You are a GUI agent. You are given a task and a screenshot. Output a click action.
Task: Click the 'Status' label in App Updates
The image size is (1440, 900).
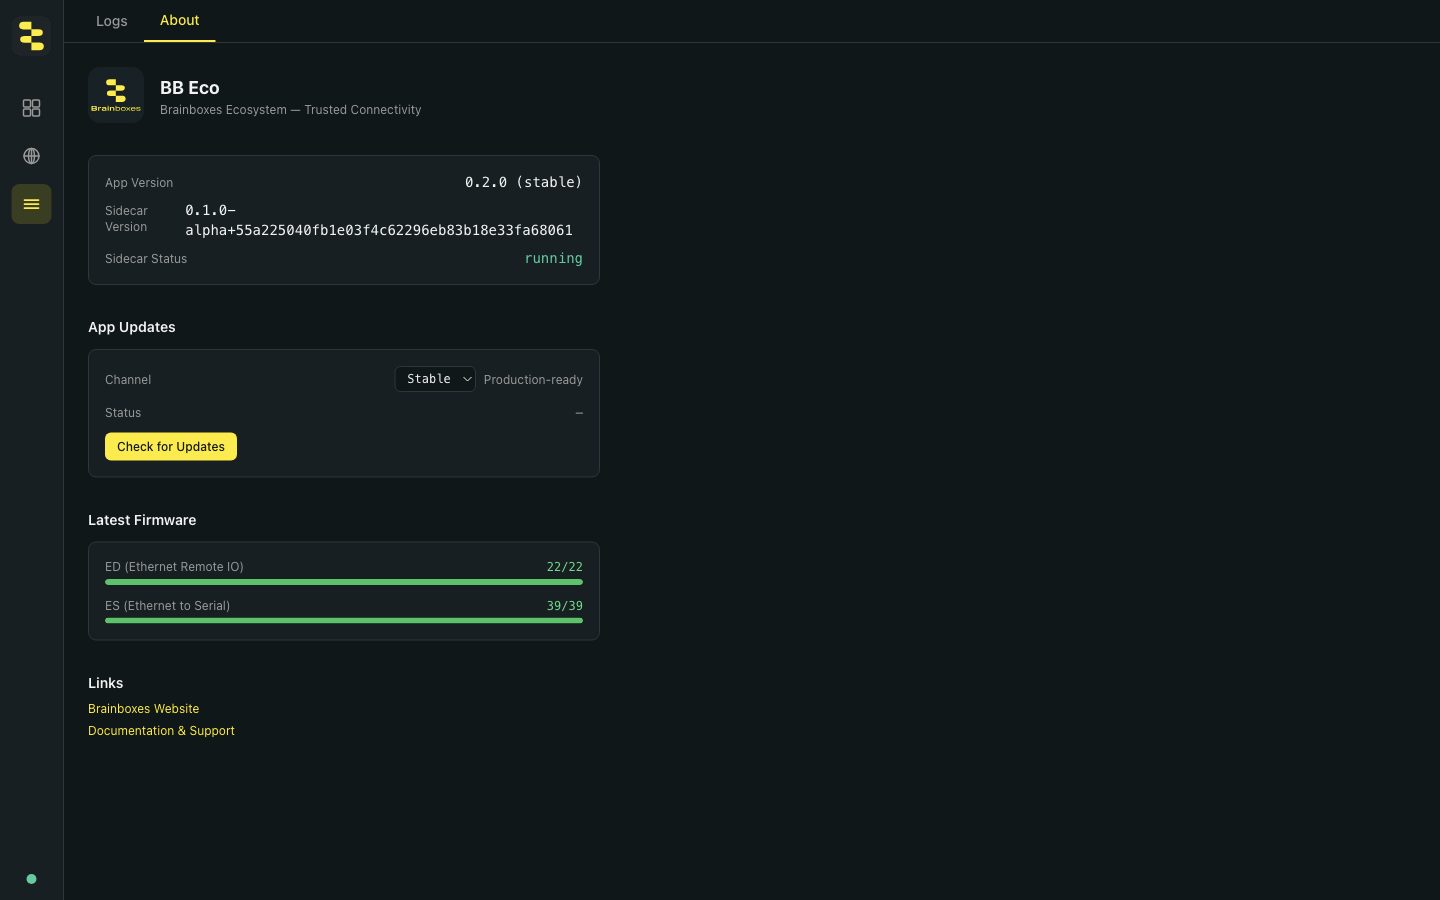point(123,413)
